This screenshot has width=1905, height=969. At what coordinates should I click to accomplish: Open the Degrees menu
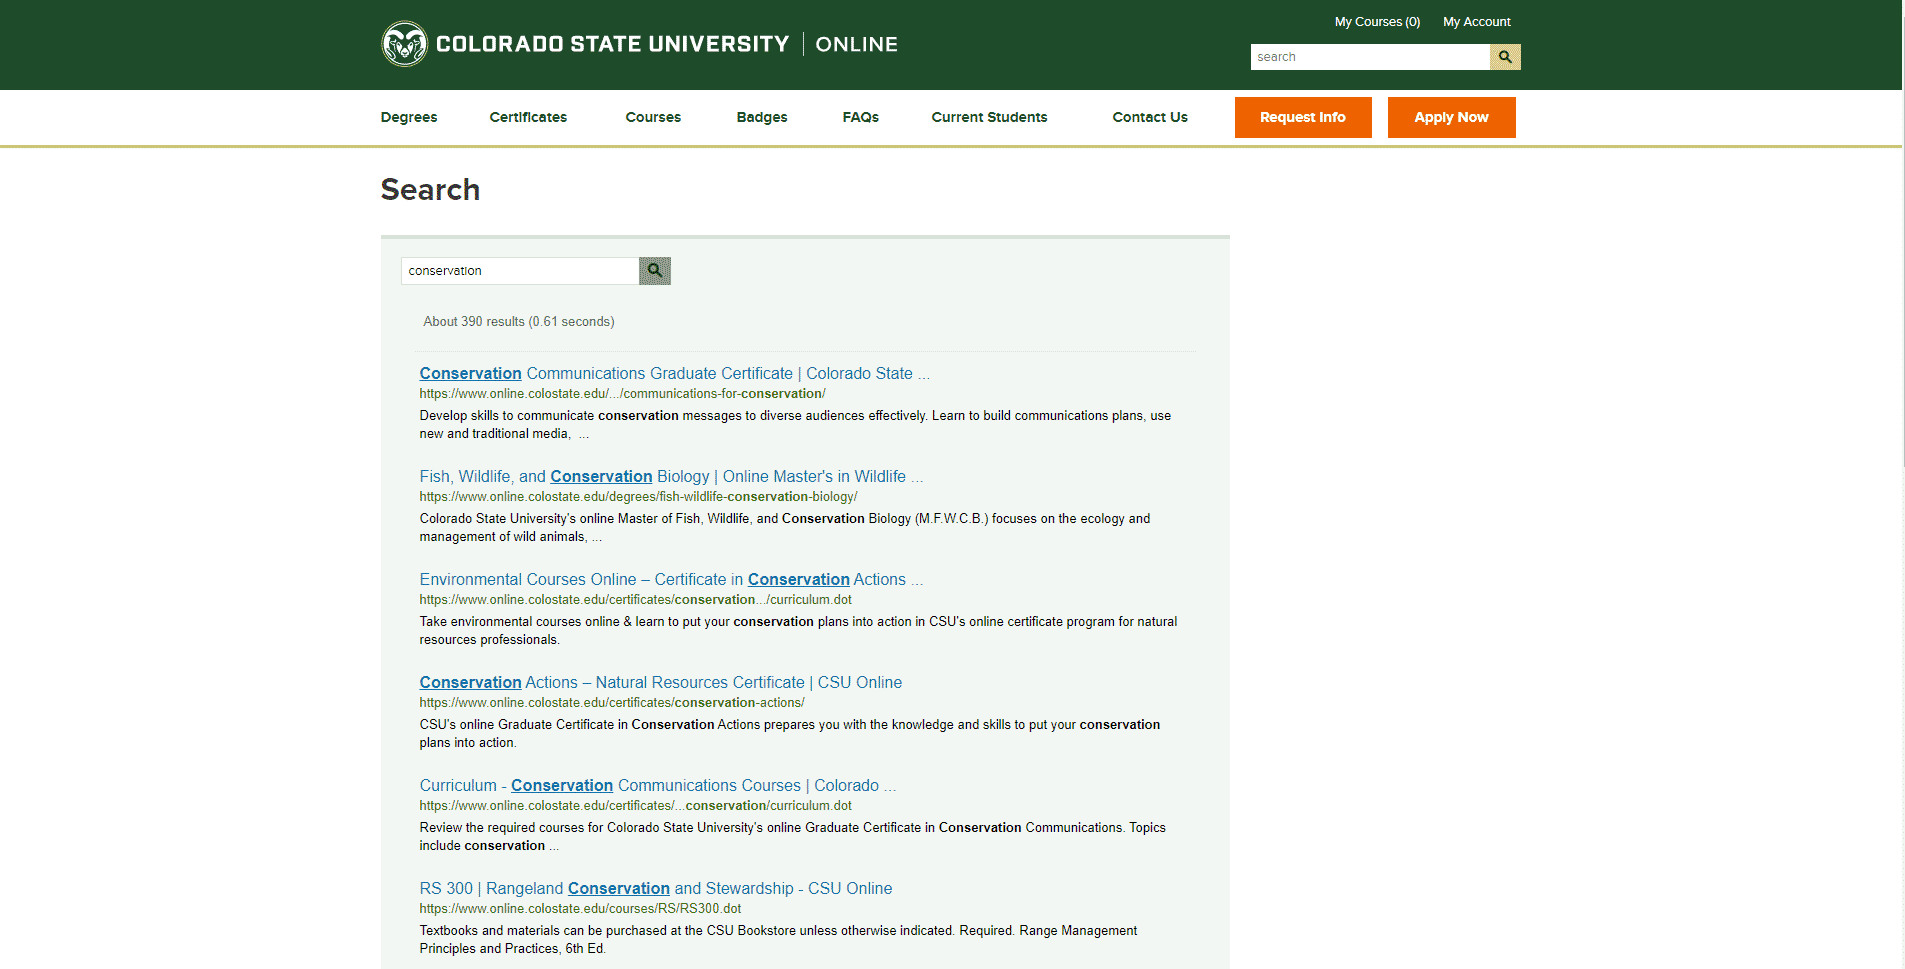(409, 117)
